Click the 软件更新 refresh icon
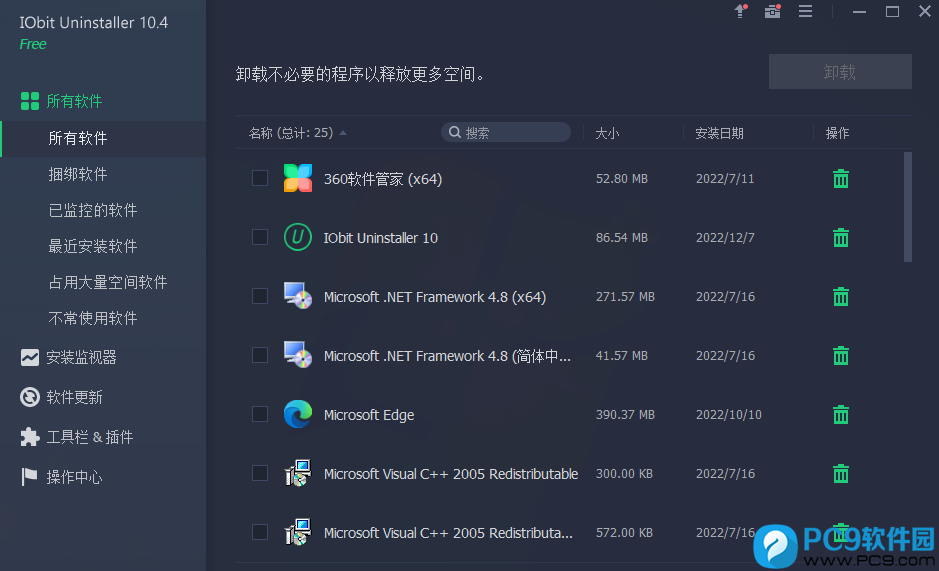The width and height of the screenshot is (939, 571). pos(29,397)
